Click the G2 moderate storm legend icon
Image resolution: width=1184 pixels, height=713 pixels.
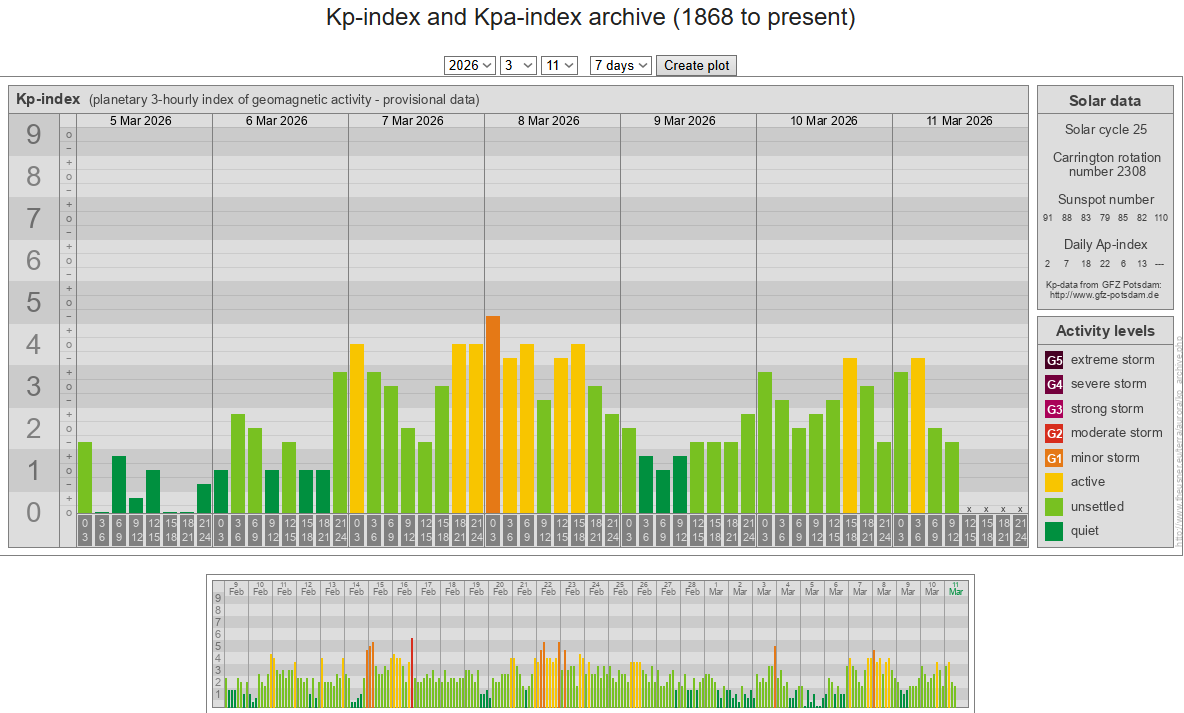click(1054, 433)
